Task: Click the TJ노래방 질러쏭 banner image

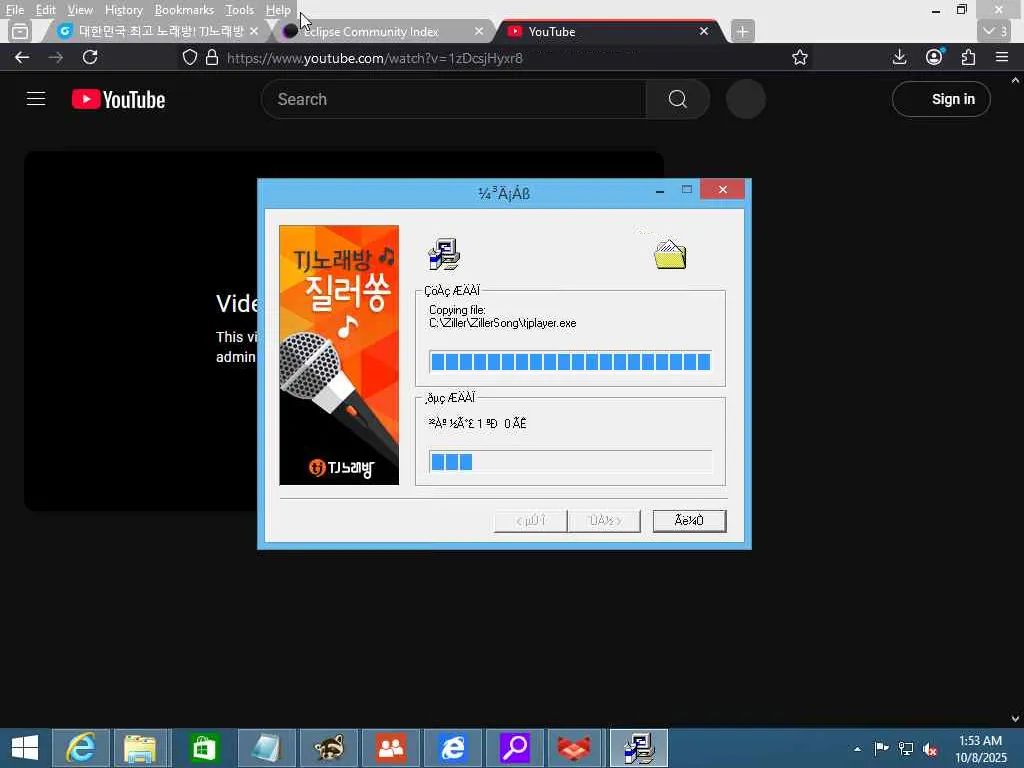Action: coord(339,355)
